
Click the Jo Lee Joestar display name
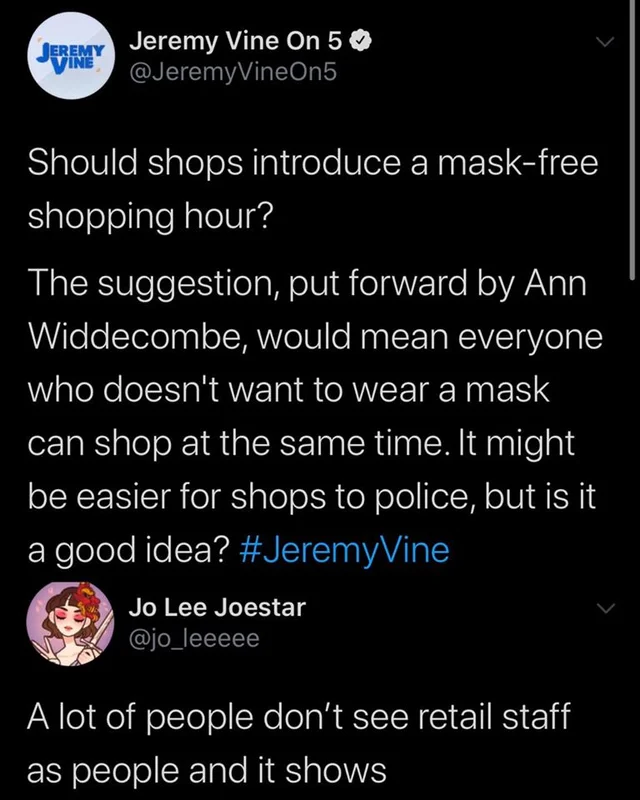coord(218,607)
